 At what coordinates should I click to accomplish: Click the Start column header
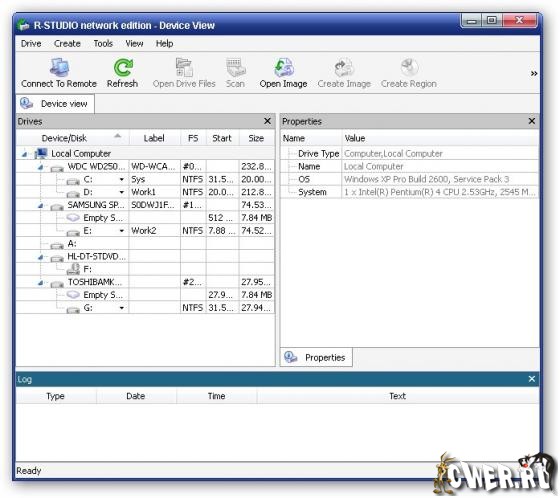point(222,138)
